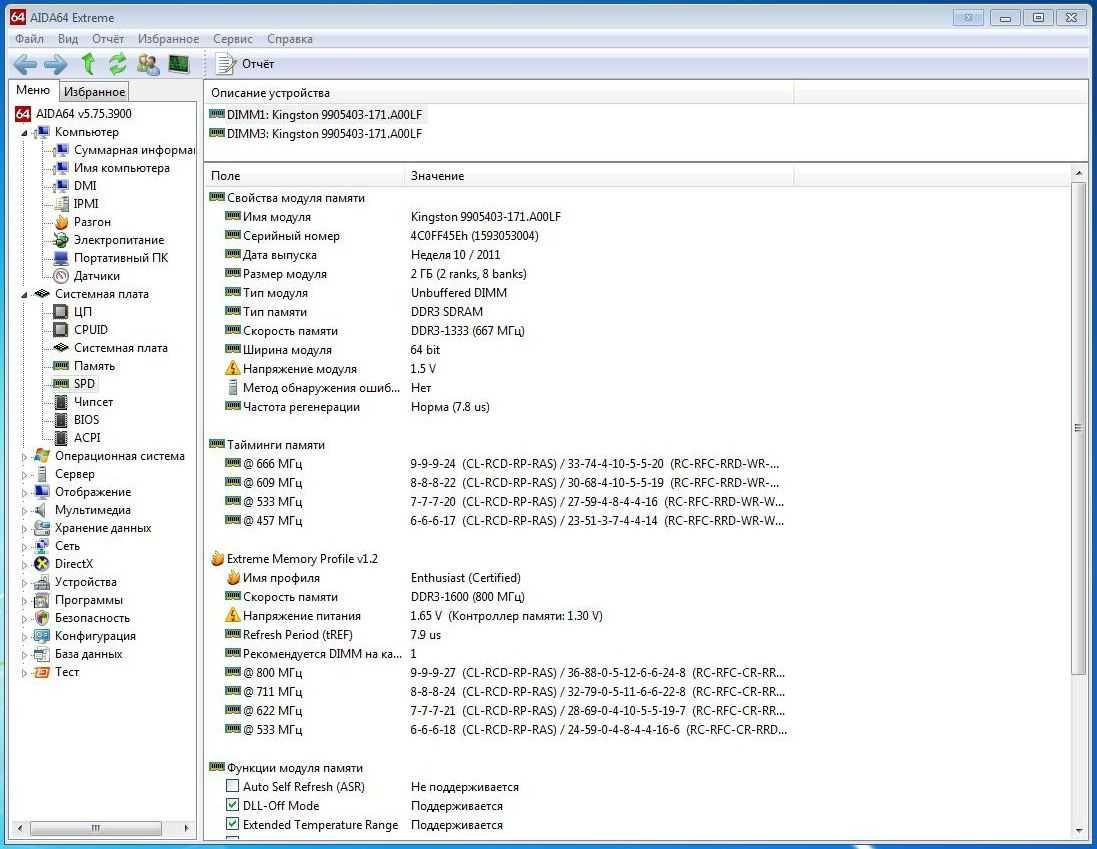Expand the Хранение данных node
The height and width of the screenshot is (849, 1097).
coord(24,529)
